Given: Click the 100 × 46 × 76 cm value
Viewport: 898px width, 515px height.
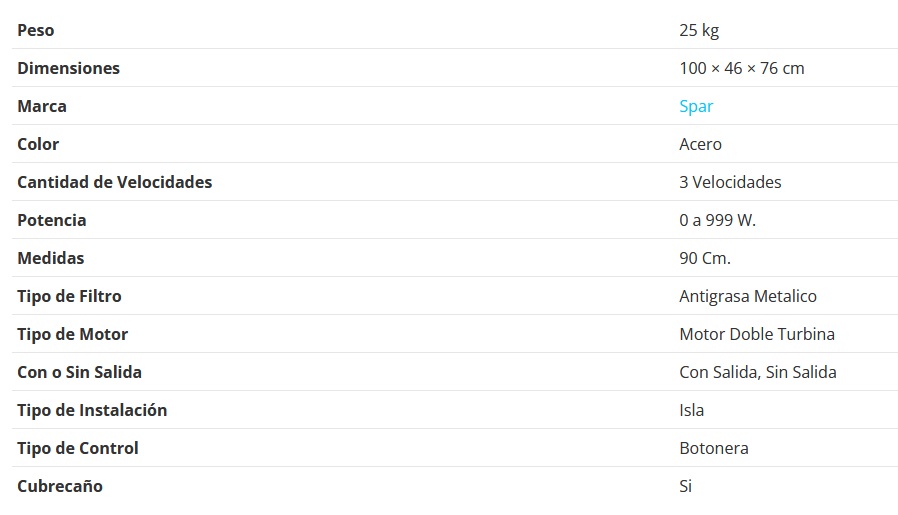Looking at the screenshot, I should (741, 68).
